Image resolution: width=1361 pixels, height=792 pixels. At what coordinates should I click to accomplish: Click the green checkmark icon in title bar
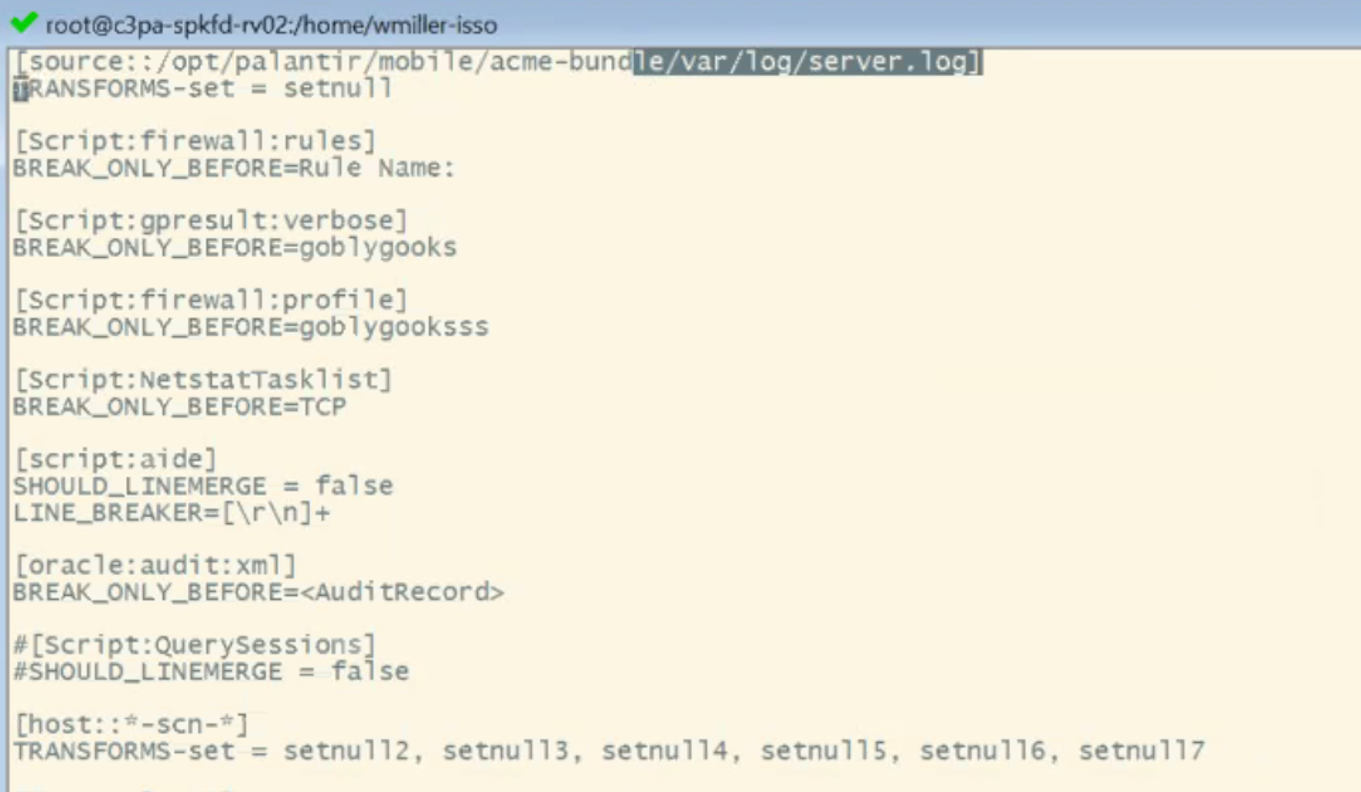pos(22,22)
